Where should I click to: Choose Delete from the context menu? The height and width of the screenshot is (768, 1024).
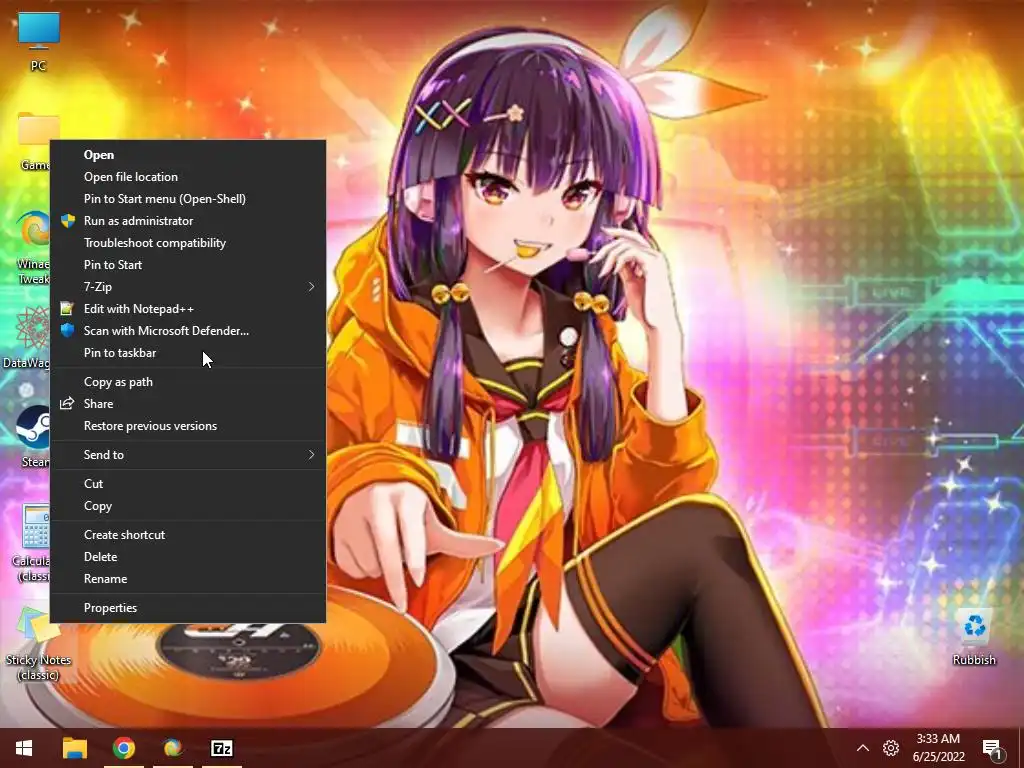(x=188, y=557)
